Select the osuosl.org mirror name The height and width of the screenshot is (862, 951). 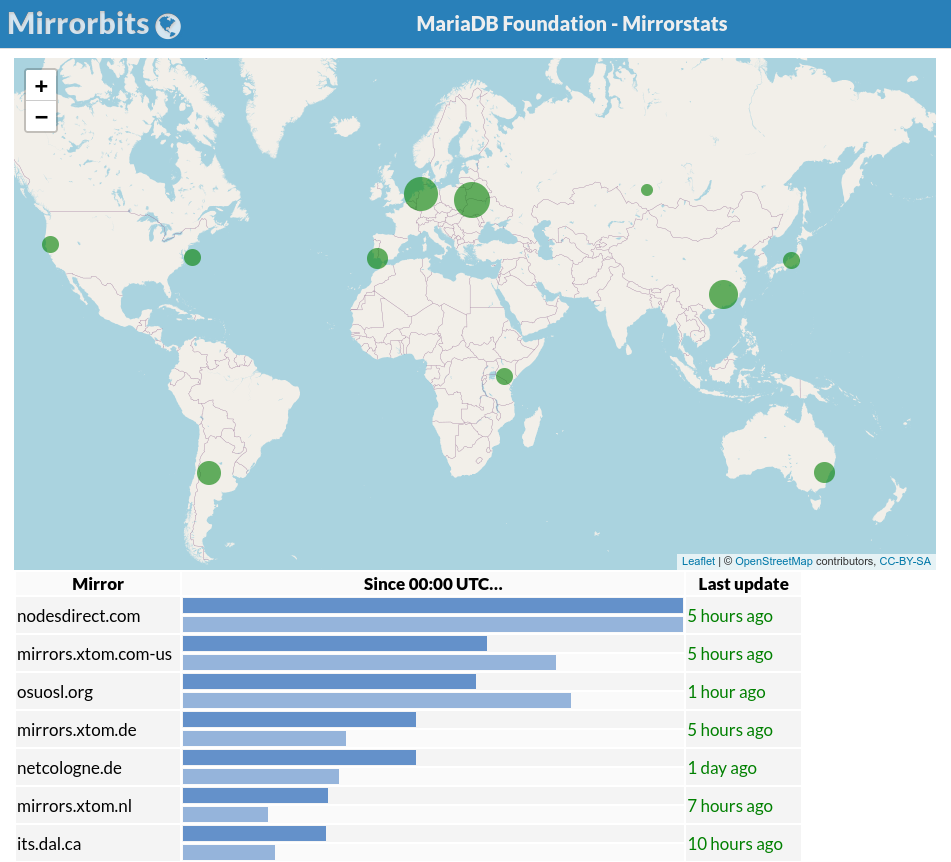coord(55,692)
